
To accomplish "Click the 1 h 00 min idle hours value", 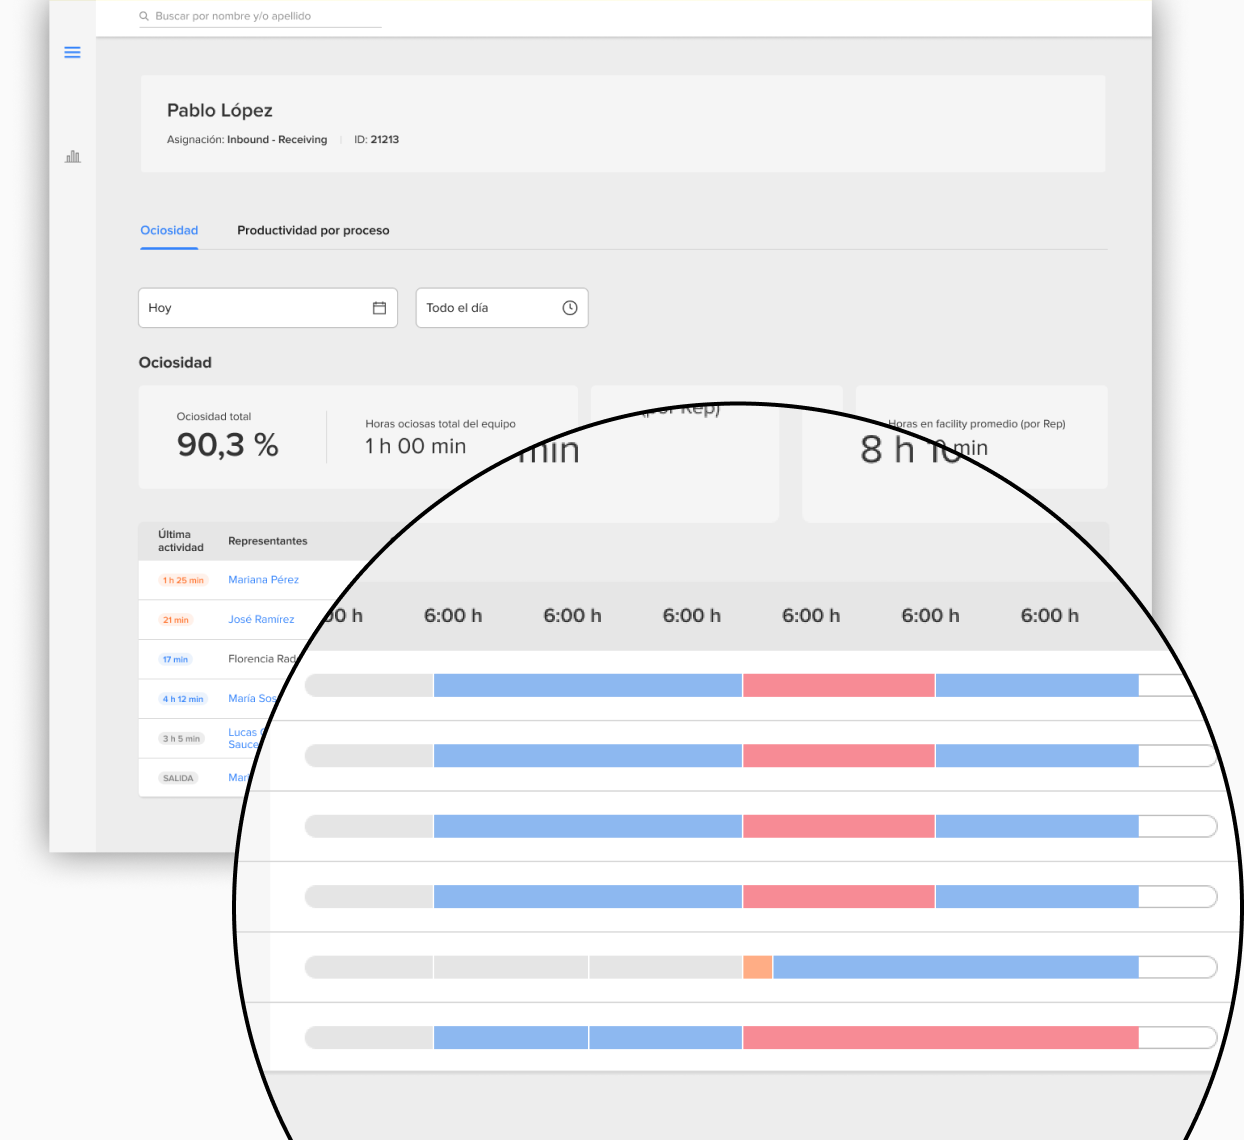I will click(x=415, y=446).
